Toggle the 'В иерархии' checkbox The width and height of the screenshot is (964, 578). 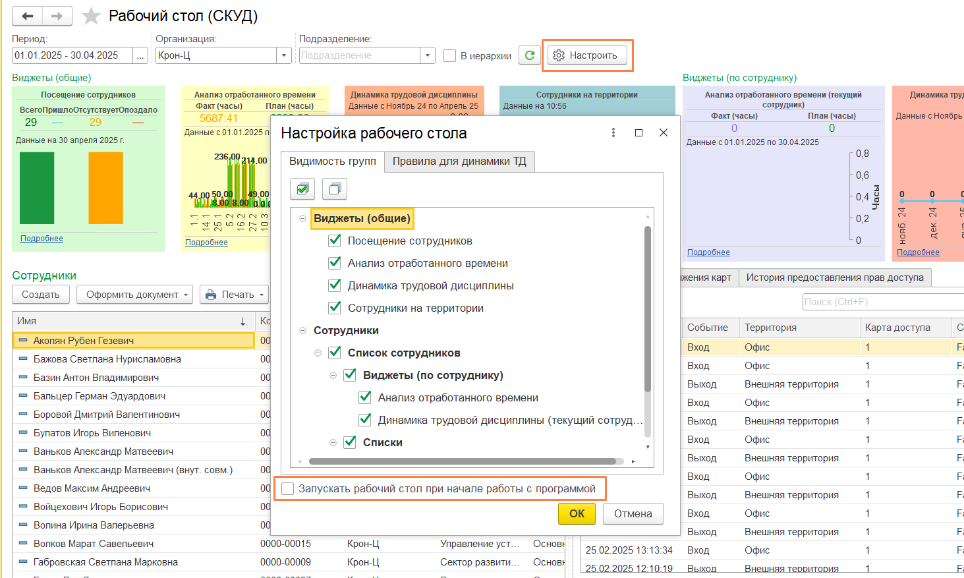coord(451,55)
